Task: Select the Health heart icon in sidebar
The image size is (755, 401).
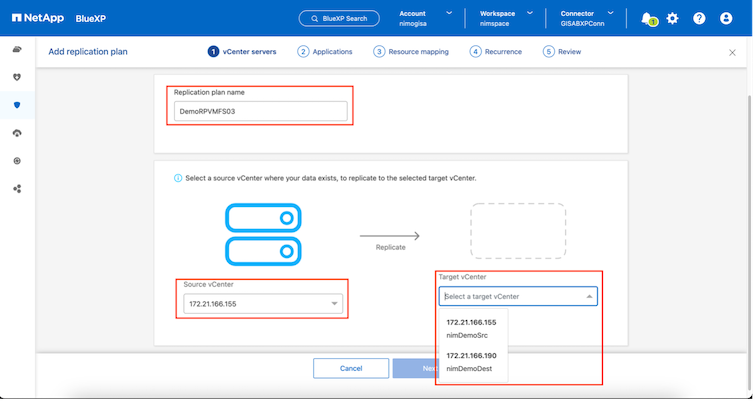Action: (17, 77)
